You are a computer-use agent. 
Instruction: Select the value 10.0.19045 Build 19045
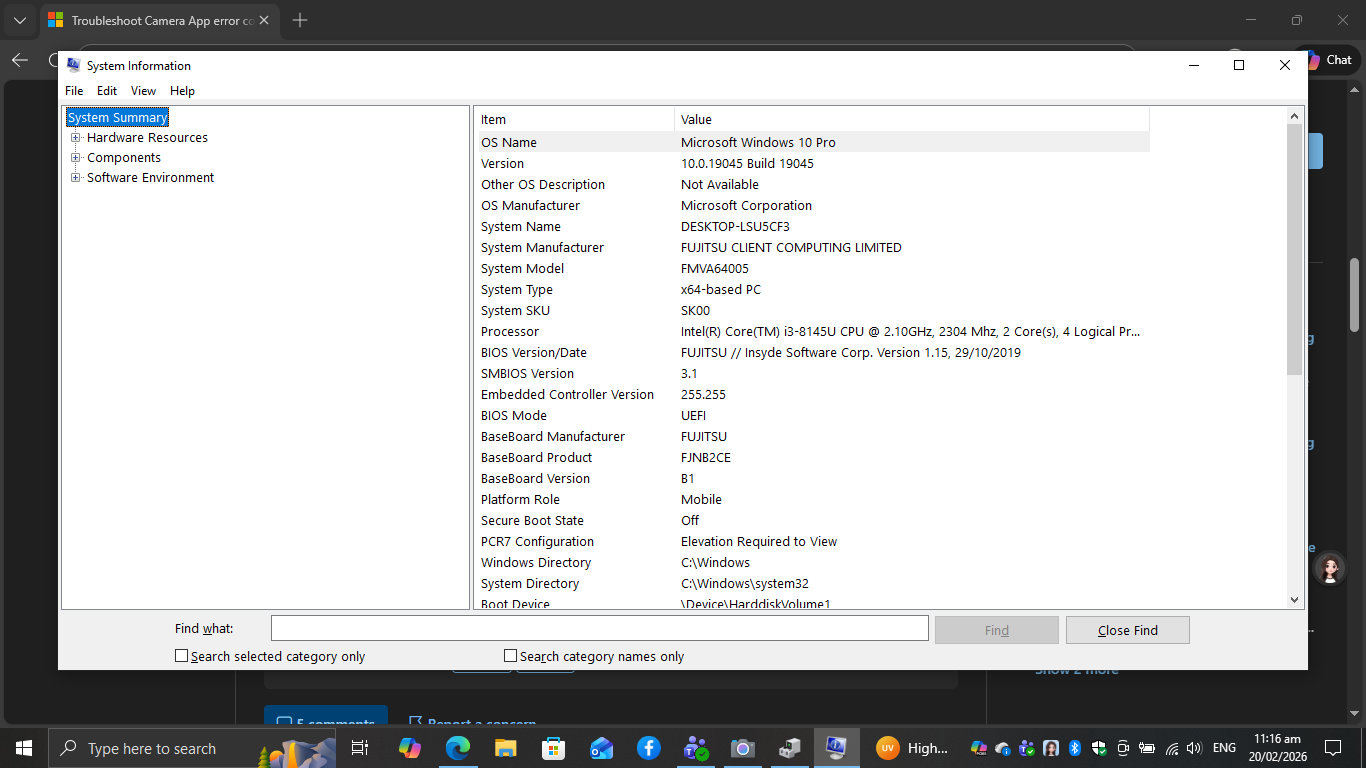(x=747, y=163)
